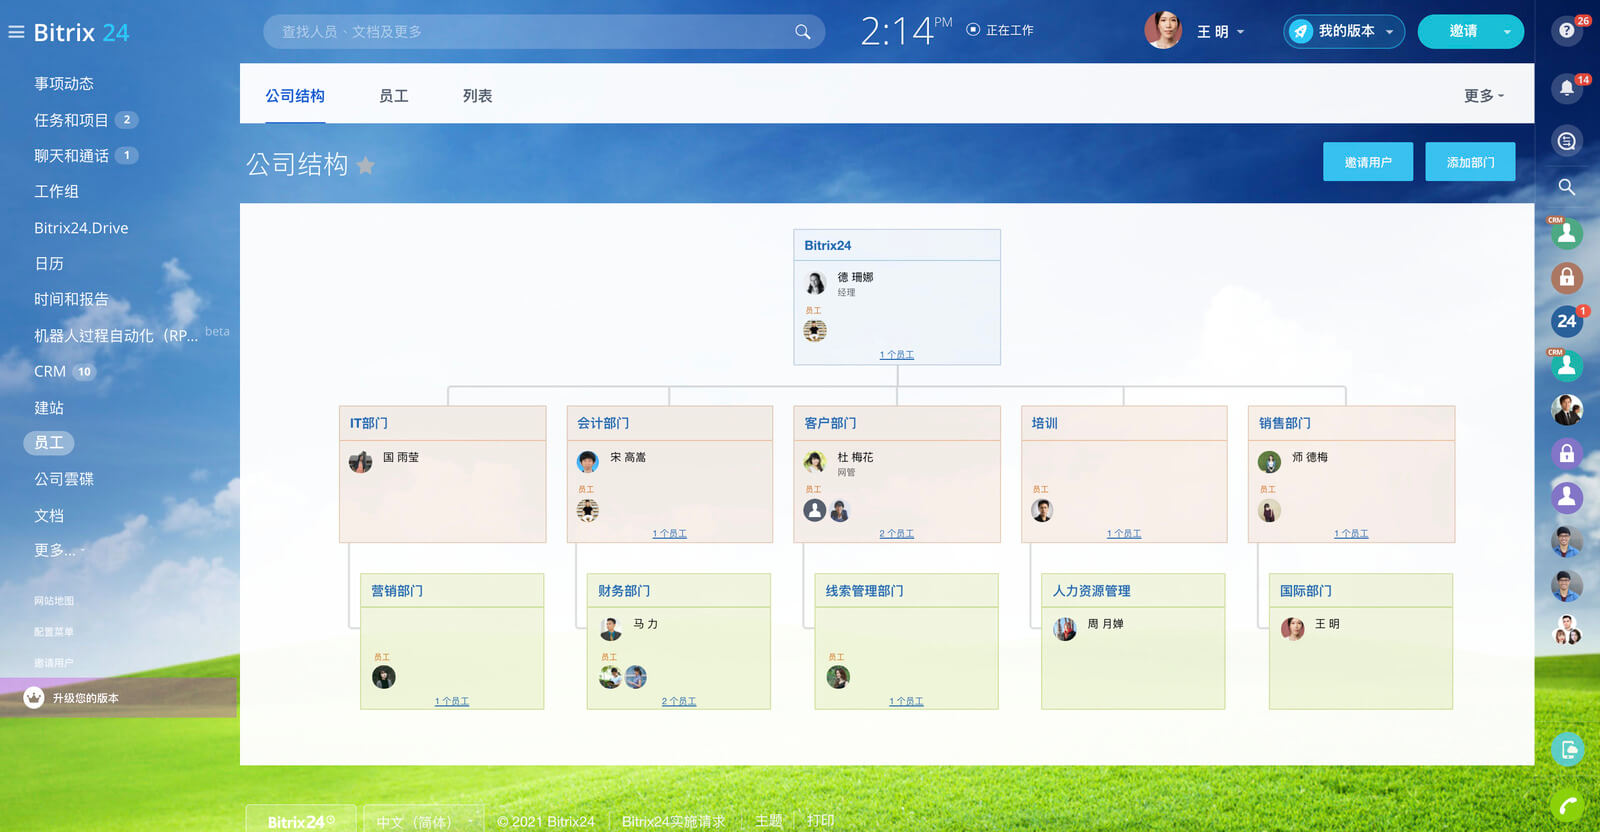1600x832 pixels.
Task: Open the 2个员工 link in the 财务部门 box
Action: (679, 702)
